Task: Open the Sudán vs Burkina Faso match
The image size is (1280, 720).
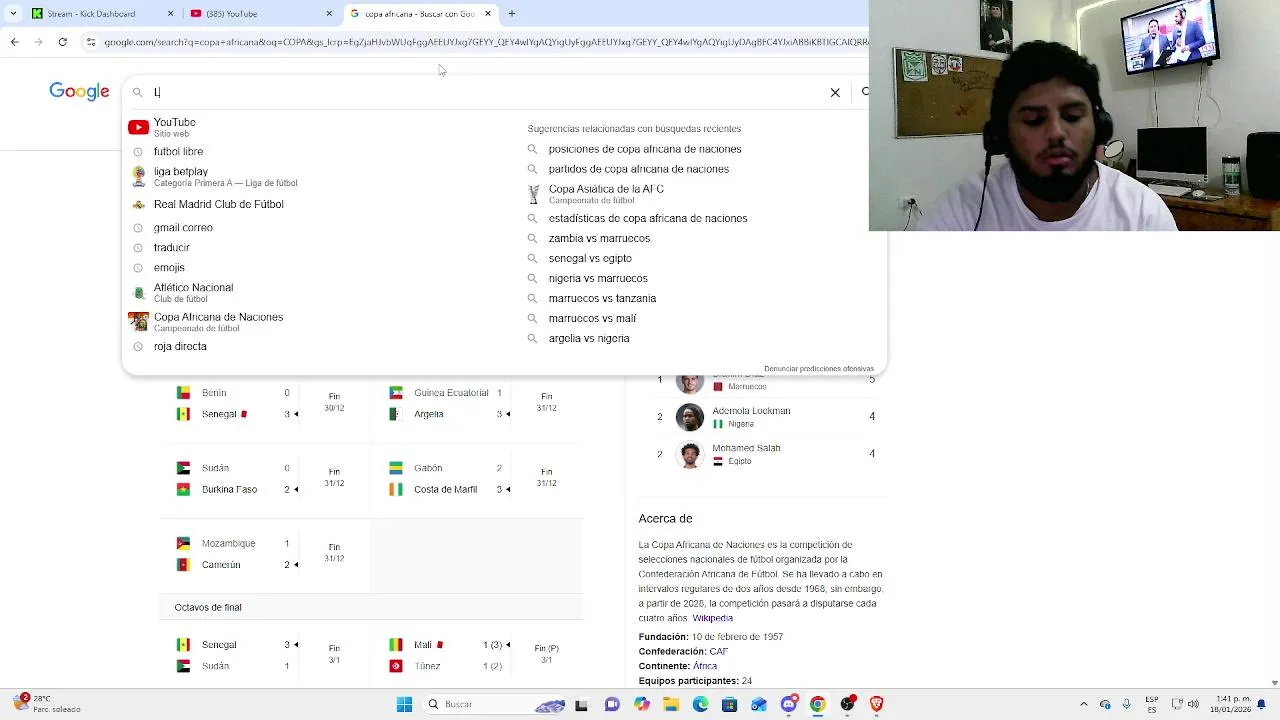Action: tap(264, 478)
